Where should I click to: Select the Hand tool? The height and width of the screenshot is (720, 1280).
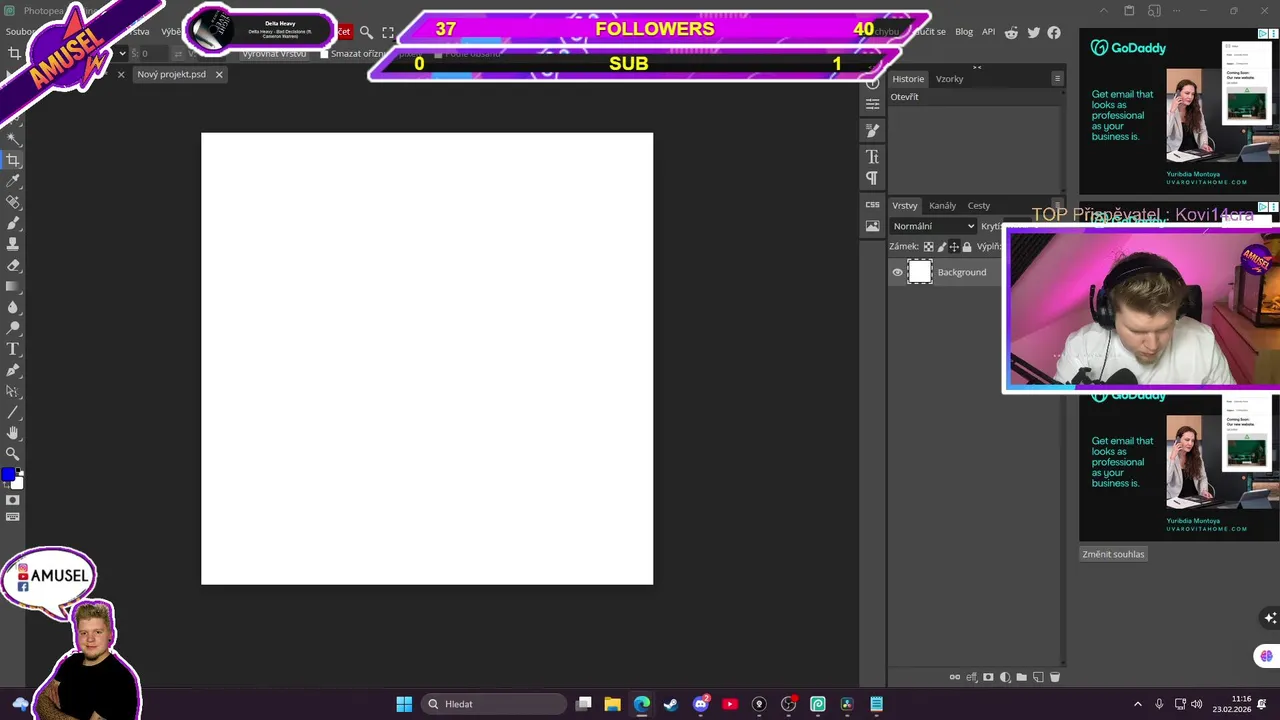(x=13, y=433)
